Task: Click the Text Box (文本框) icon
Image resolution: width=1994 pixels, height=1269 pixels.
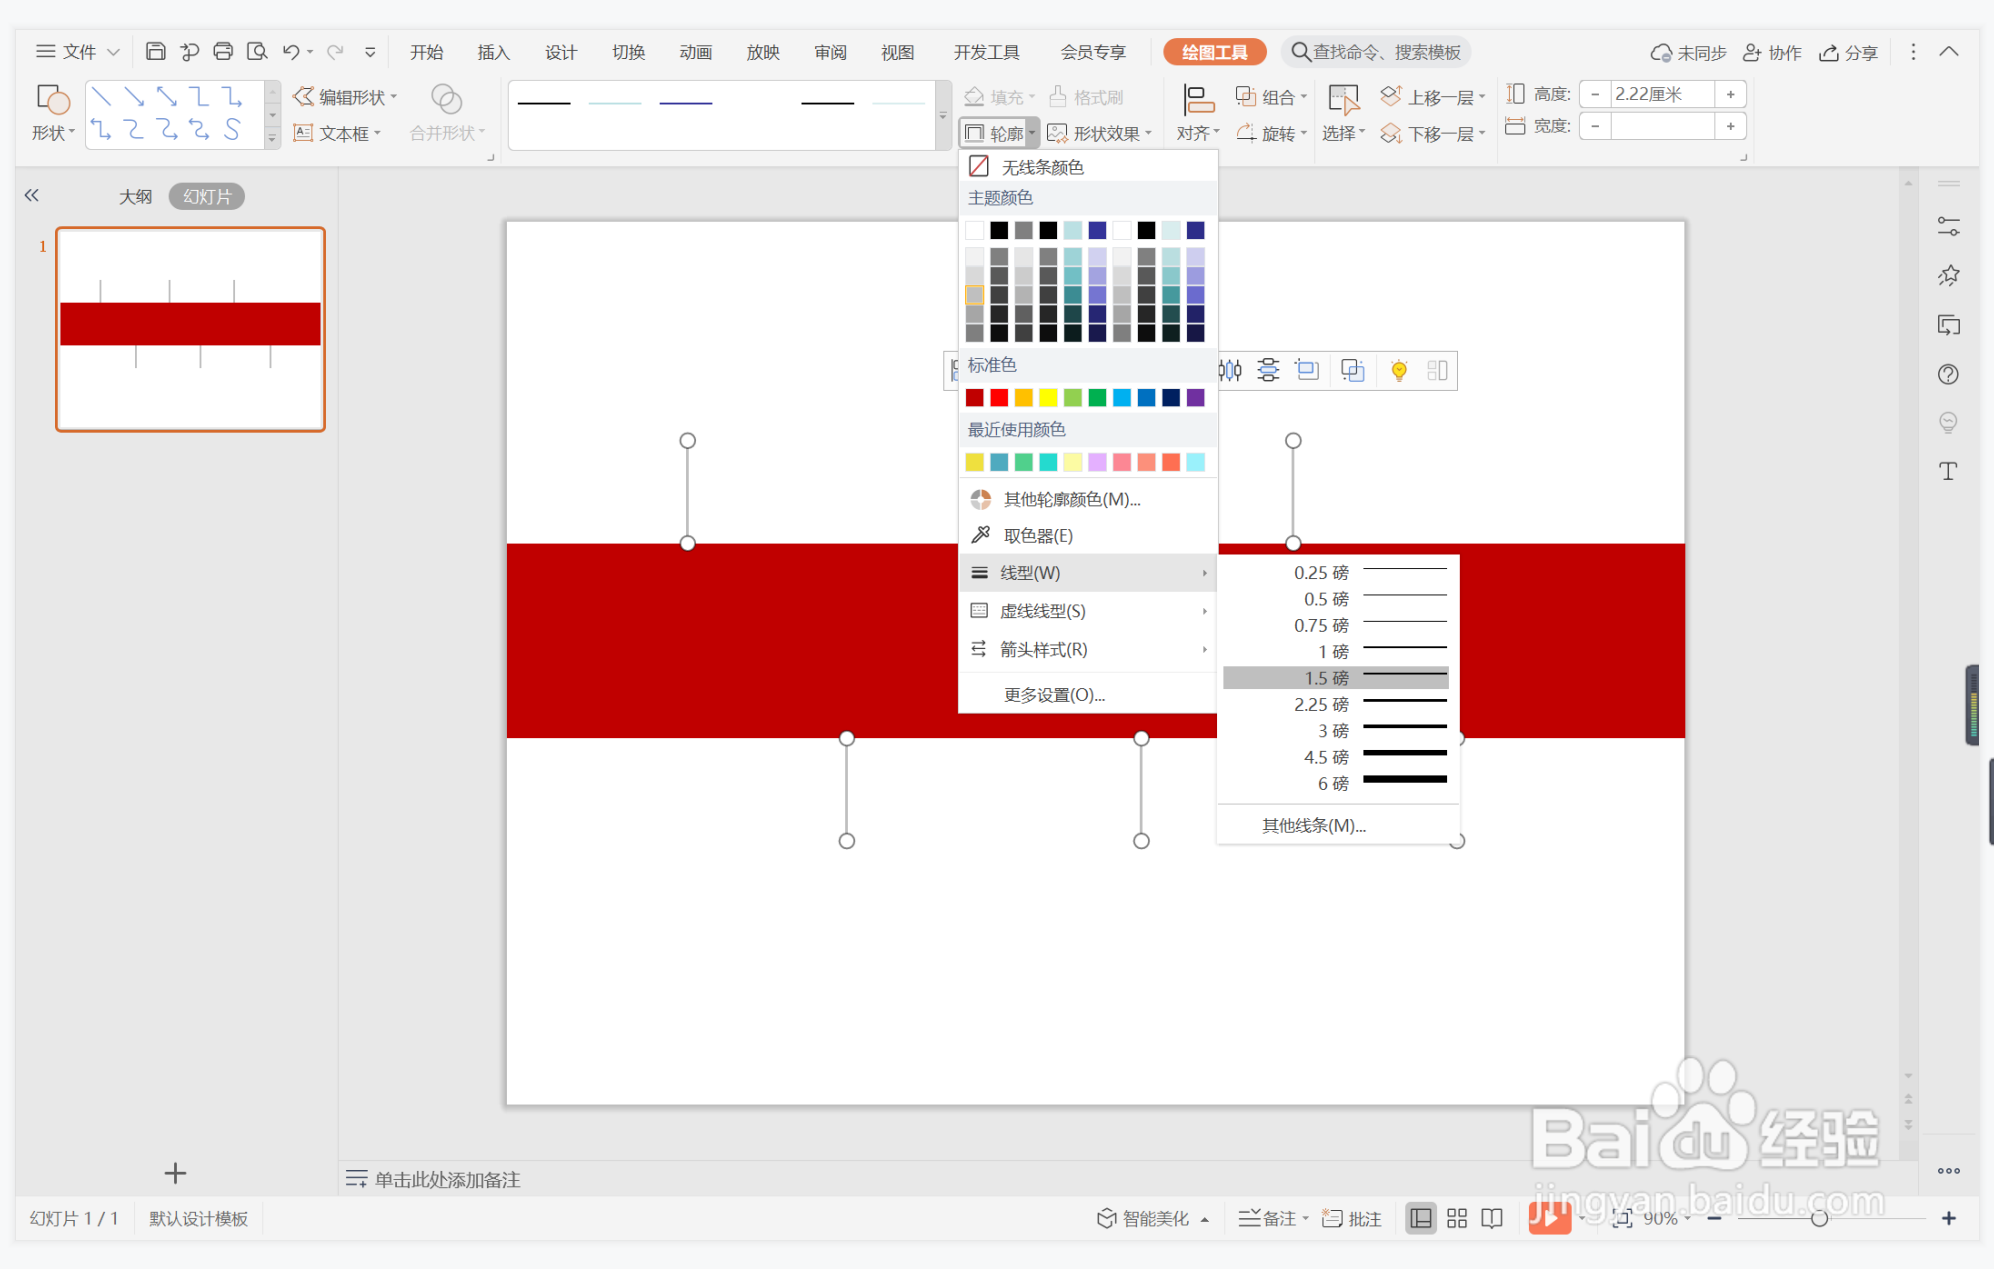Action: [x=303, y=133]
